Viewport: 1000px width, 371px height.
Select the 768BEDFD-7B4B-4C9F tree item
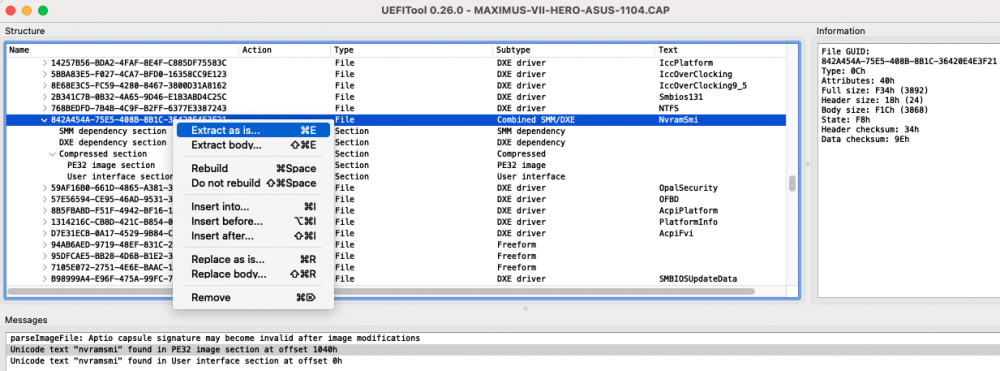click(x=138, y=108)
